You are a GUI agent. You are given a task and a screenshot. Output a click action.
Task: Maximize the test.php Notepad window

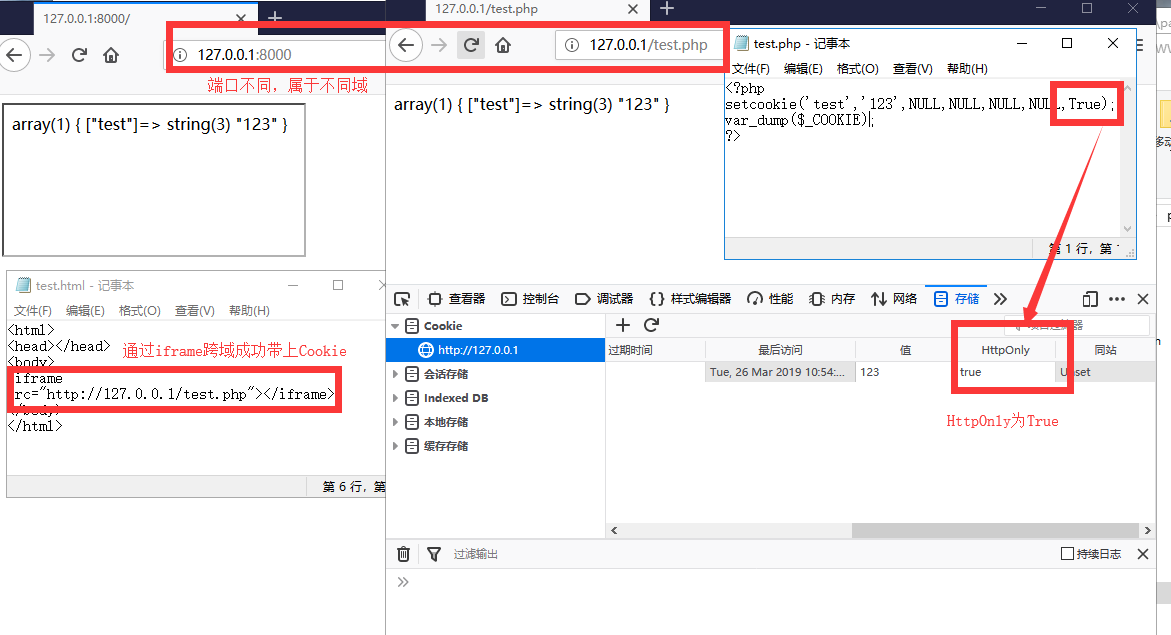1067,43
